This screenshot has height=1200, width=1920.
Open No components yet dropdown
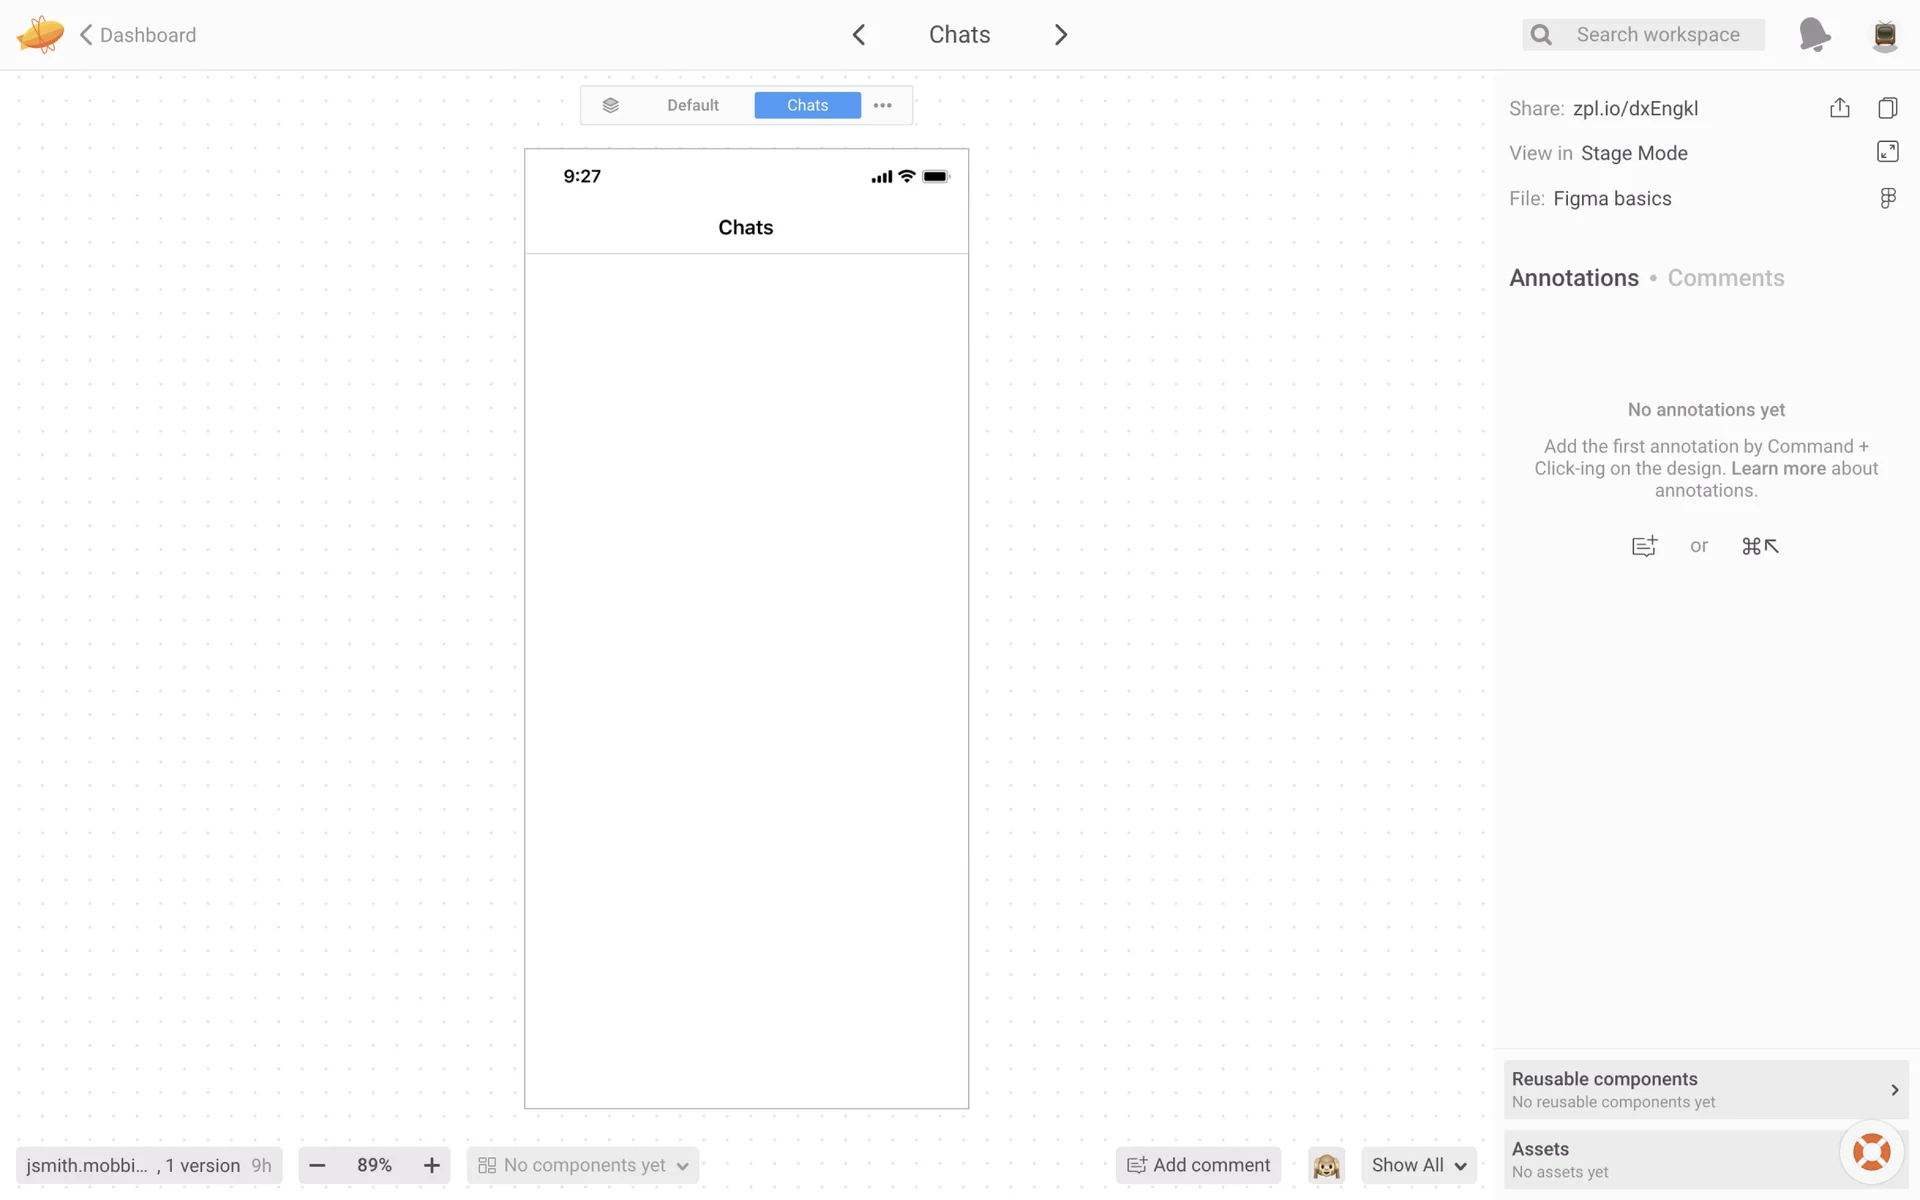[583, 1165]
